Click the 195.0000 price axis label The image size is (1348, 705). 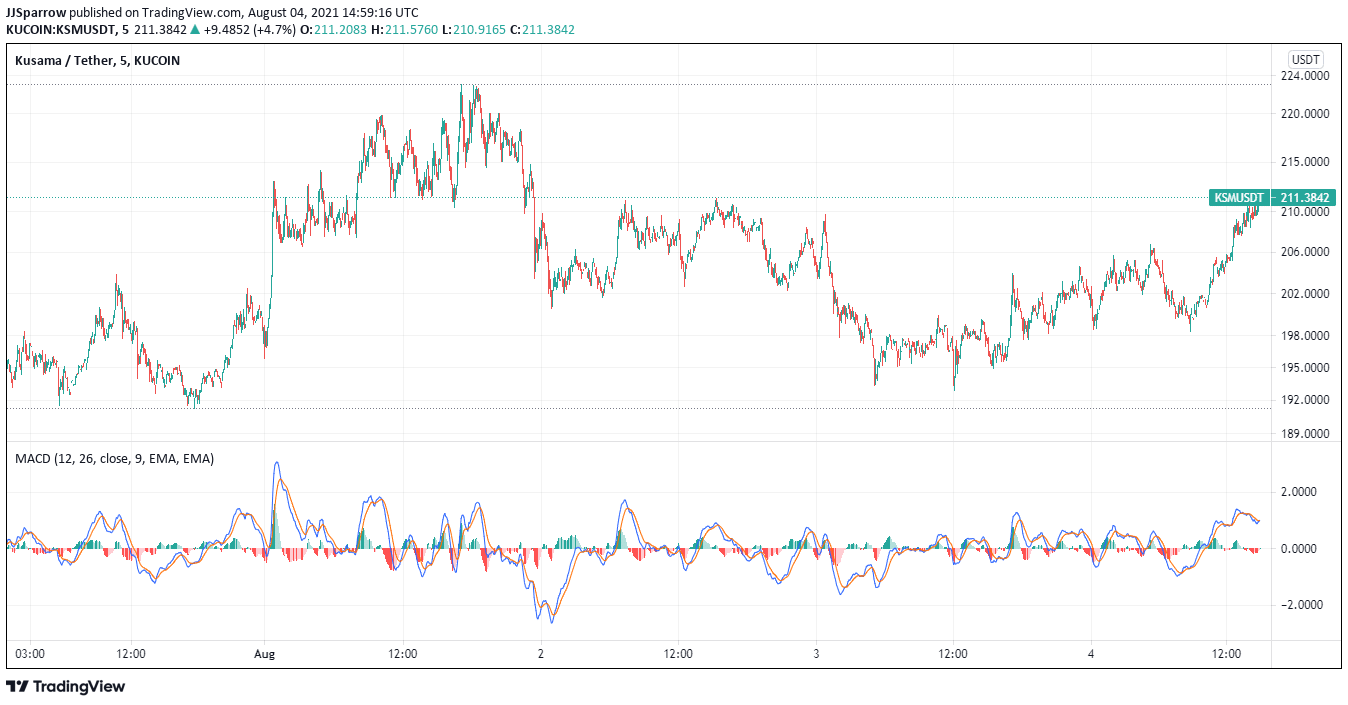(x=1306, y=368)
